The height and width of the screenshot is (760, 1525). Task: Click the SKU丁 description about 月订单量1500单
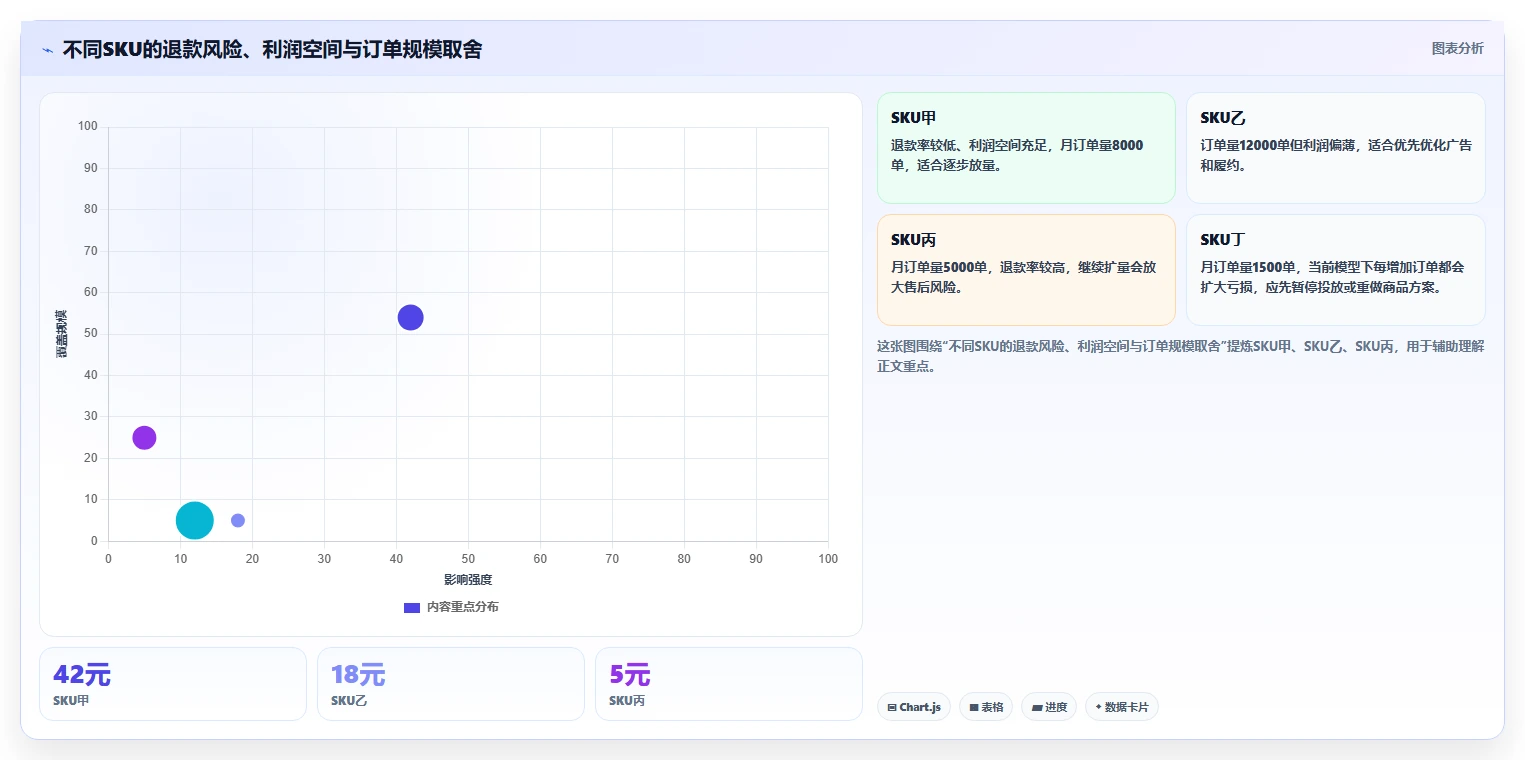coord(1332,277)
